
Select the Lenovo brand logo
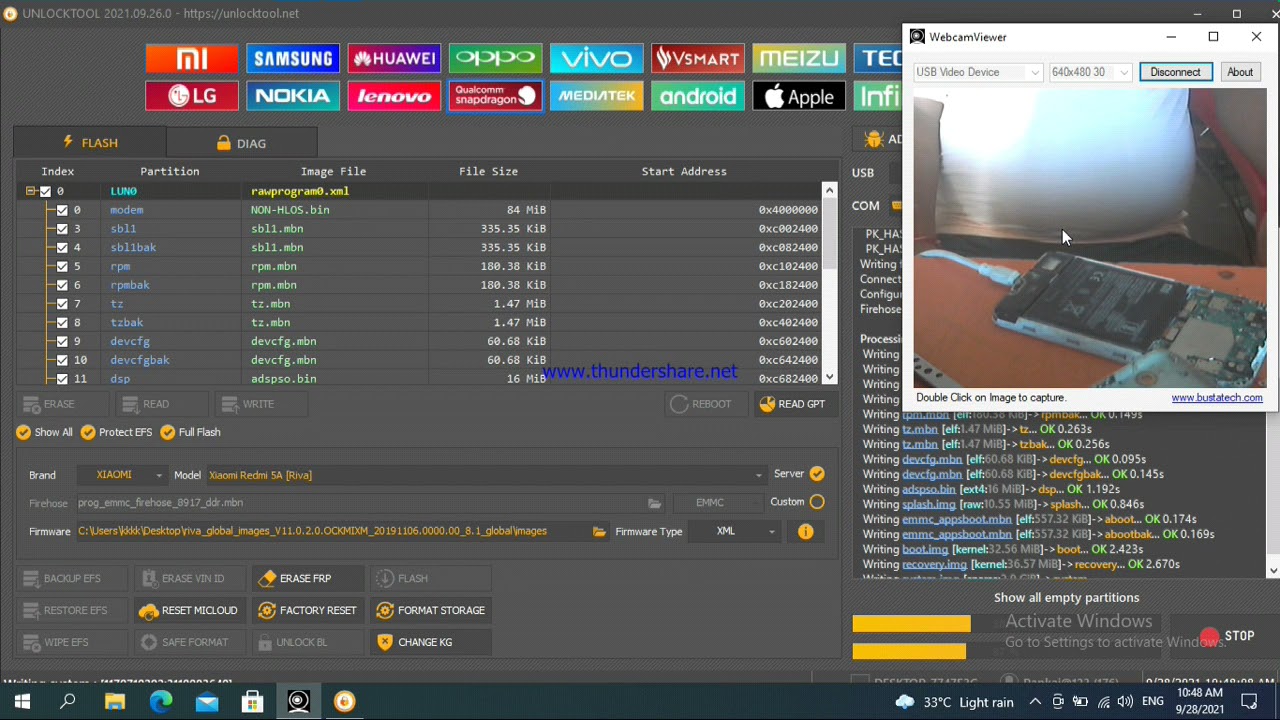coord(394,96)
